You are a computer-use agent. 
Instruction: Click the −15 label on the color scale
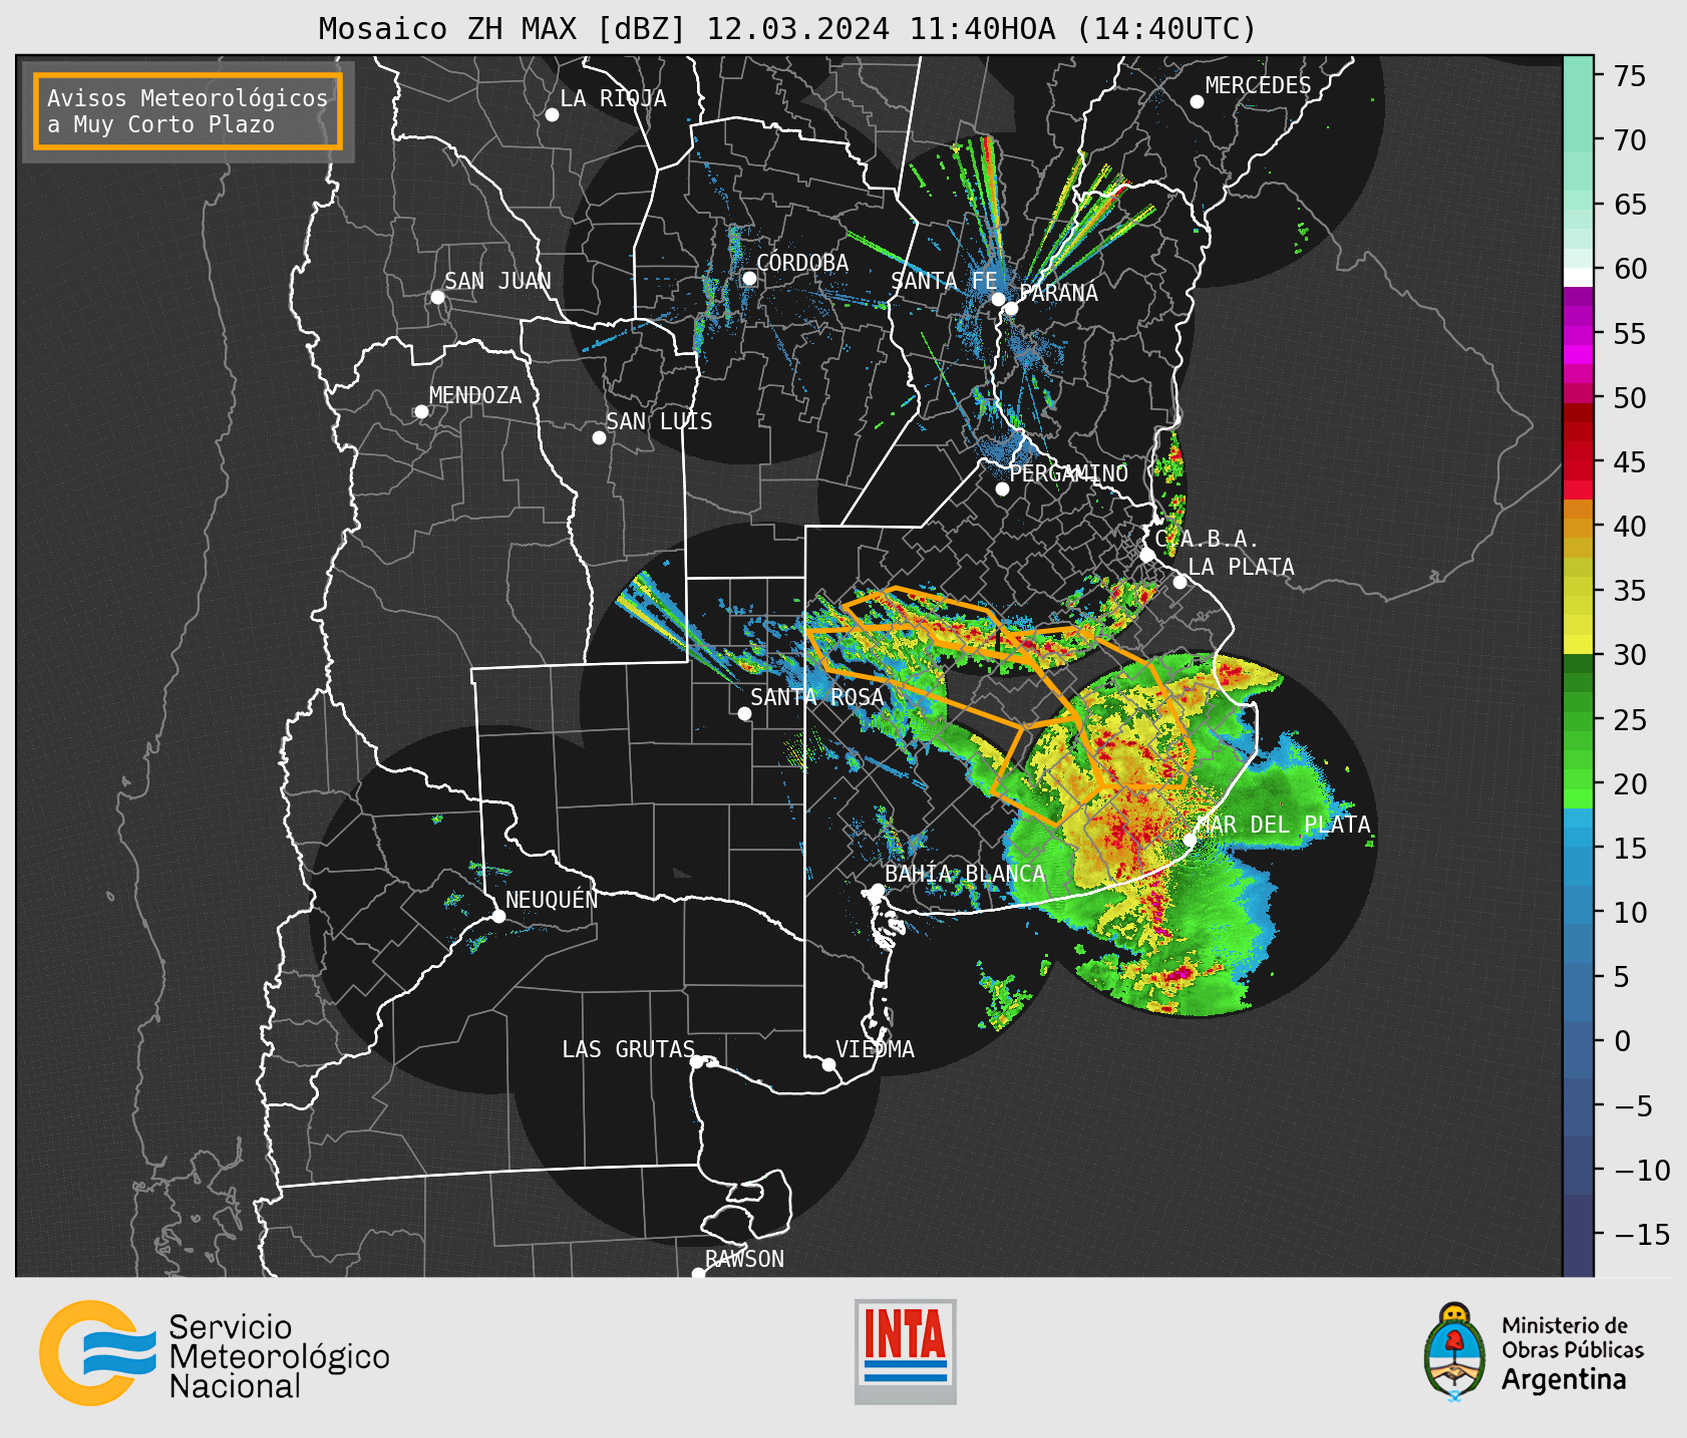coord(1640,1236)
